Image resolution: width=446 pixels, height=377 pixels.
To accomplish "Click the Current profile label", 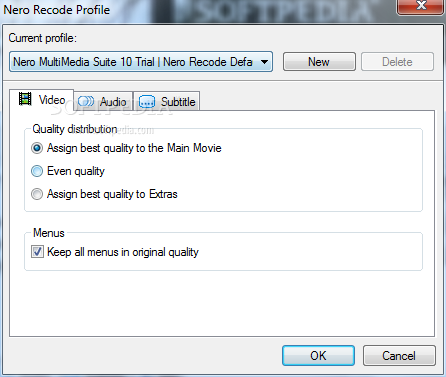I will coord(43,38).
